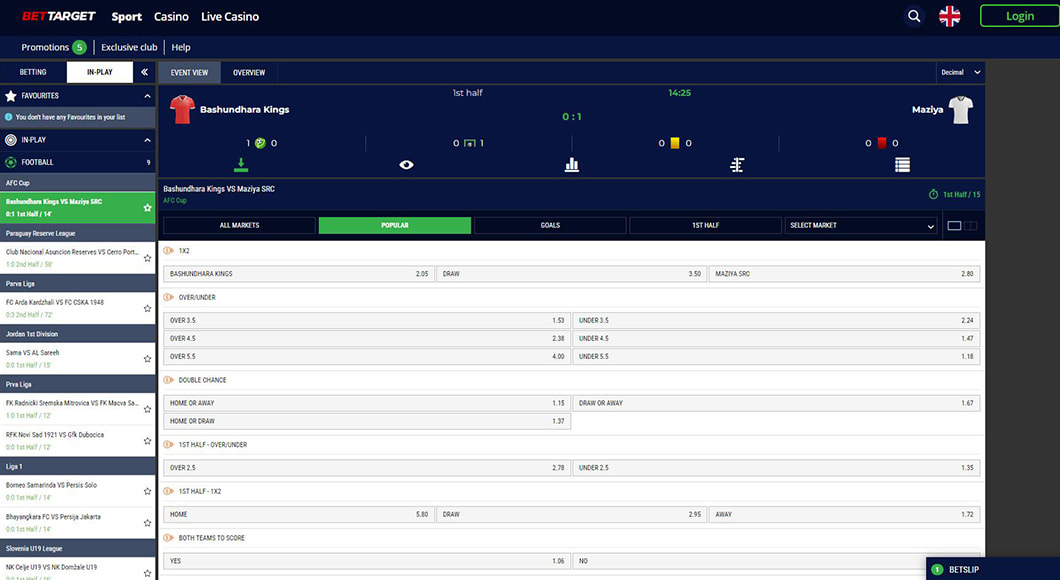Select Home or Draw odds 1.37
The width and height of the screenshot is (1060, 580).
click(367, 421)
